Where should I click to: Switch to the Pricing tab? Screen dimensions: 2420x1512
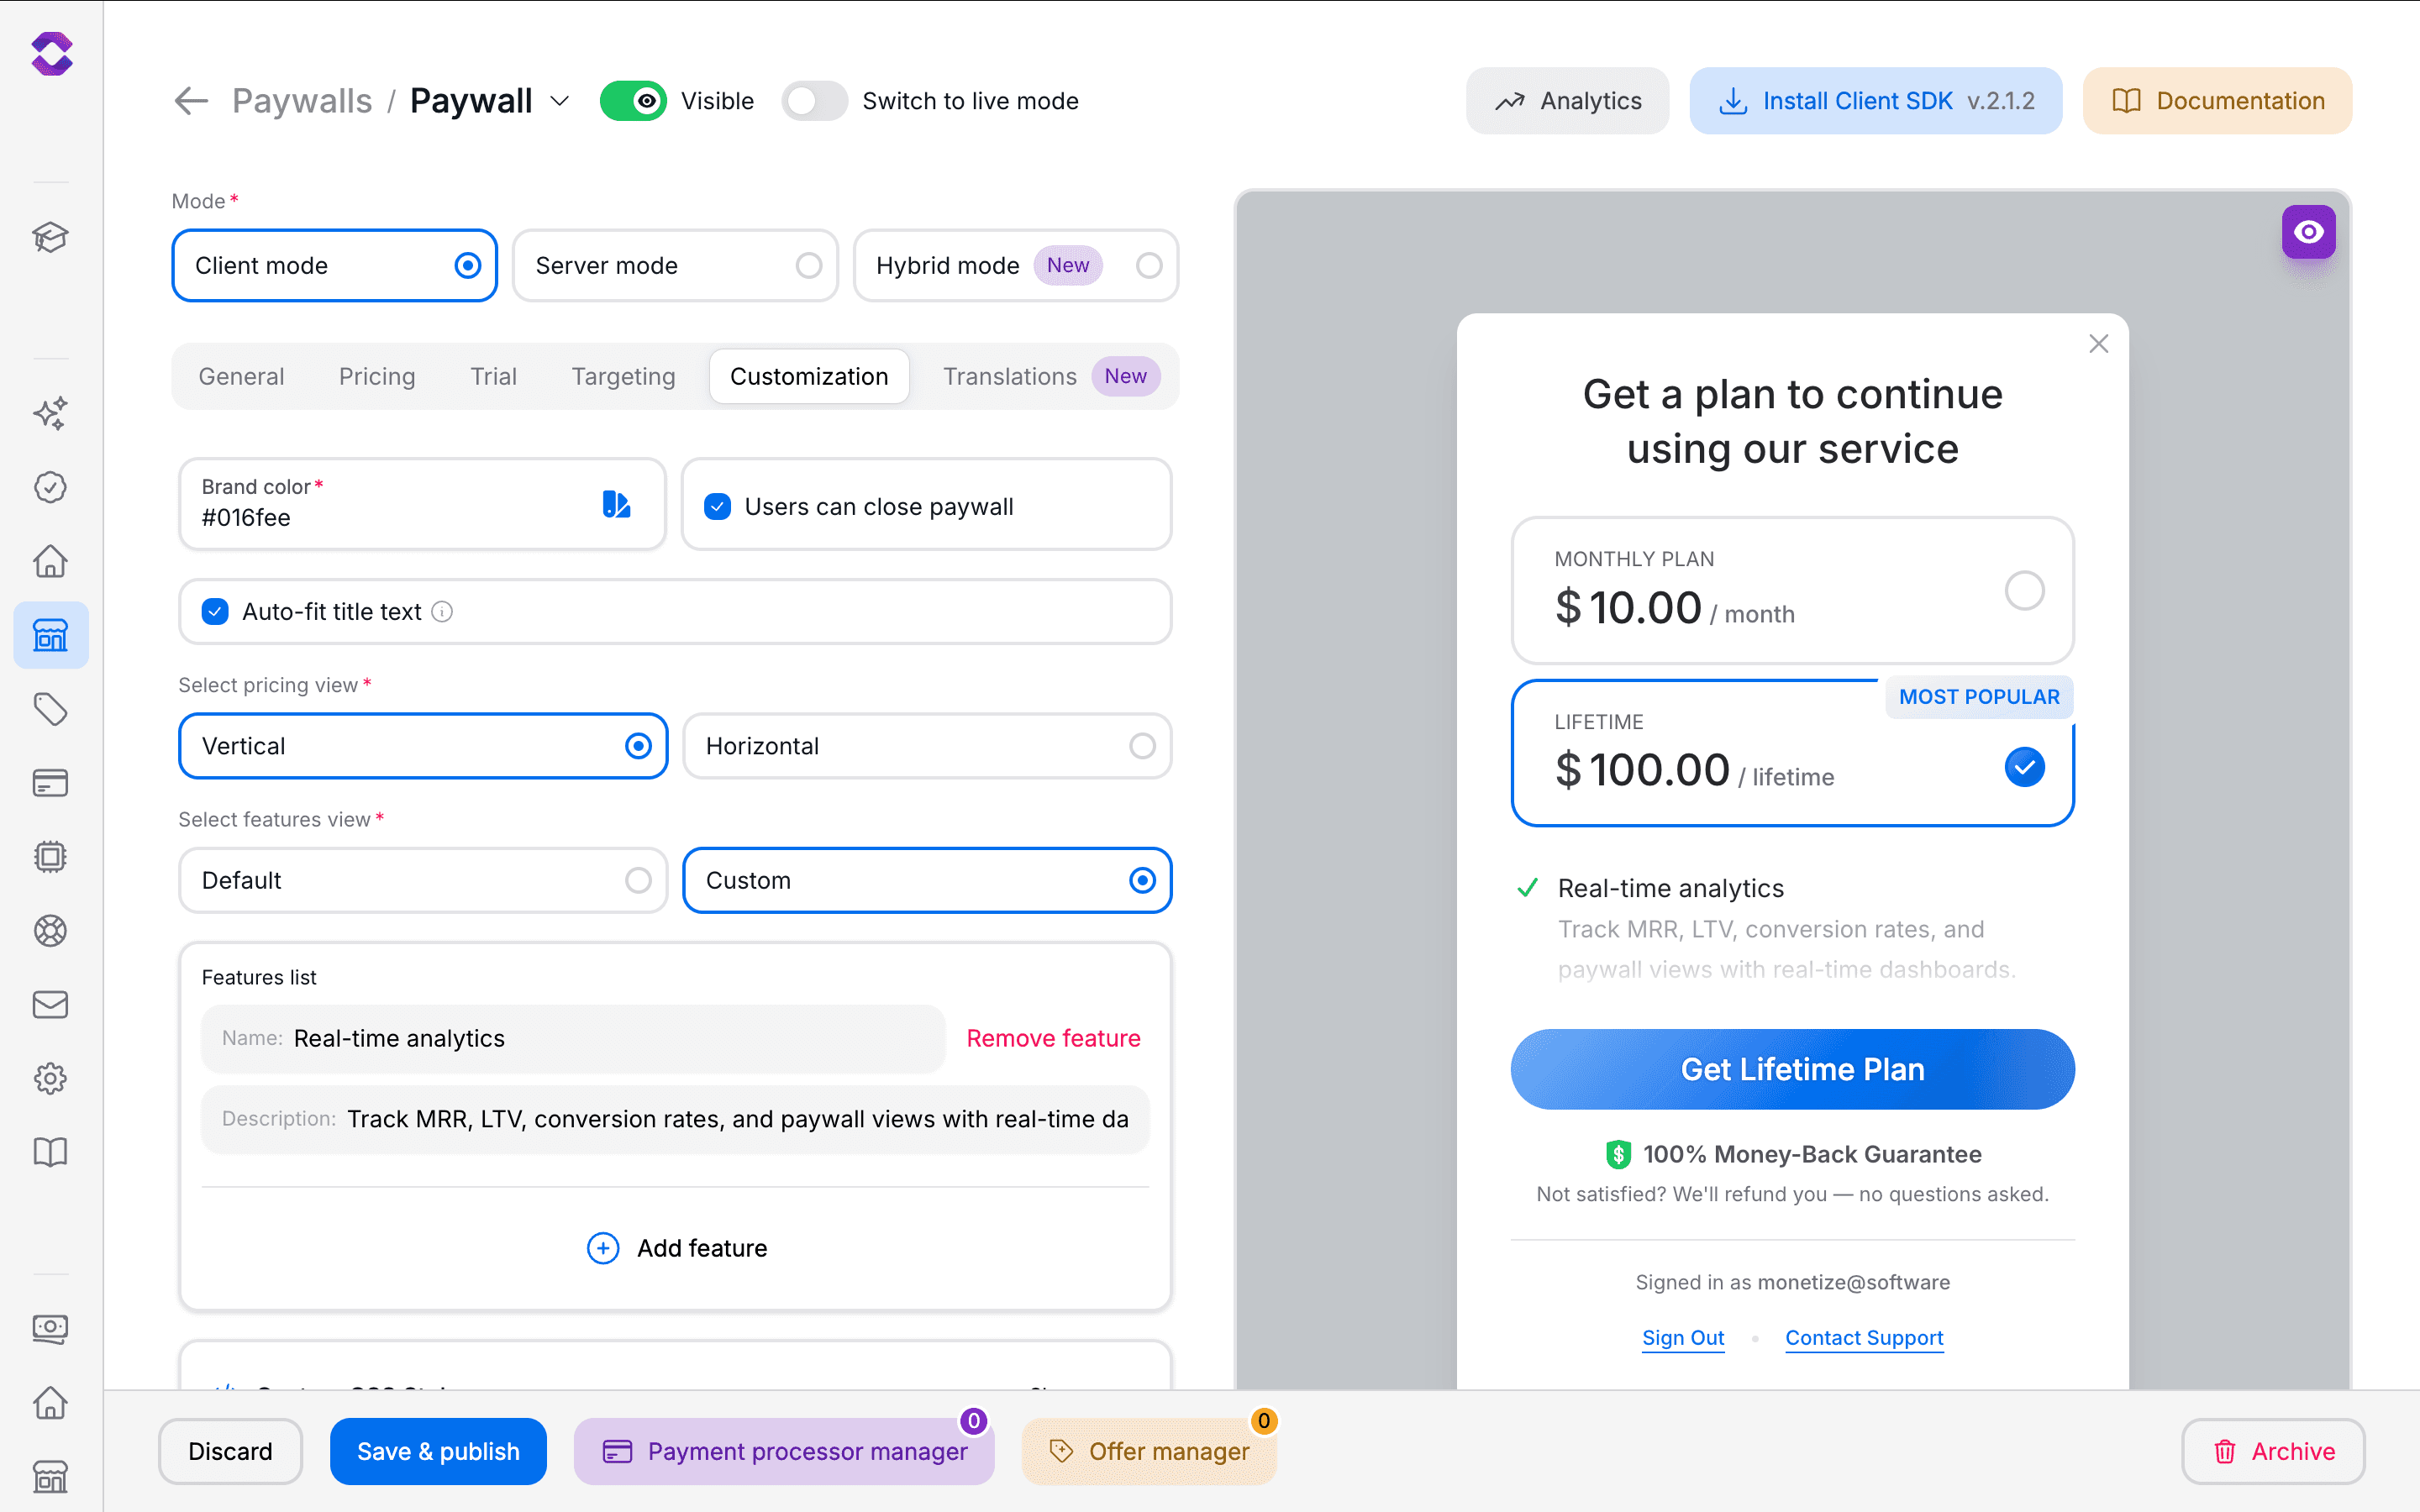point(377,376)
